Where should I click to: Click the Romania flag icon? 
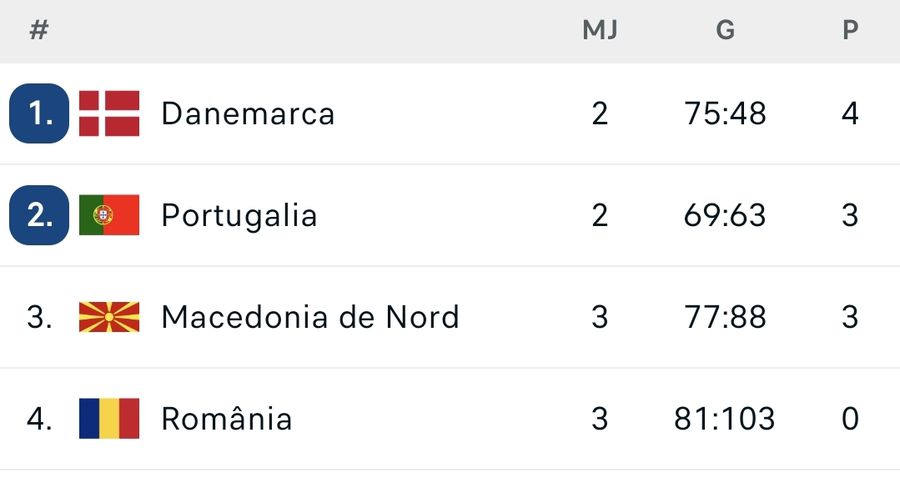109,418
